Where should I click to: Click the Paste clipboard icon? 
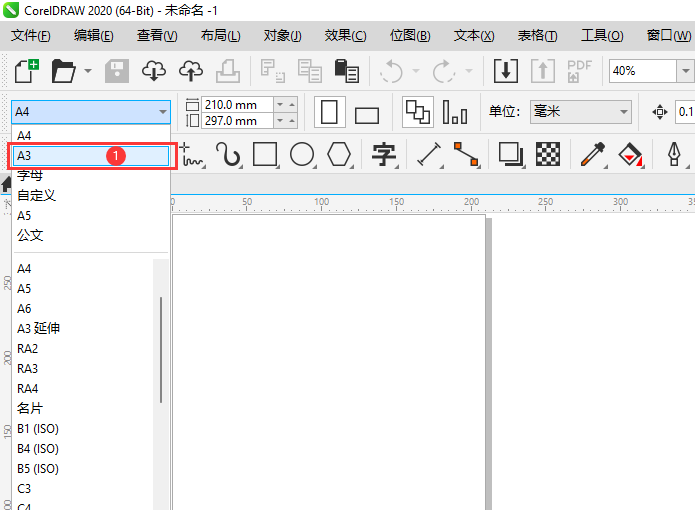tap(347, 71)
